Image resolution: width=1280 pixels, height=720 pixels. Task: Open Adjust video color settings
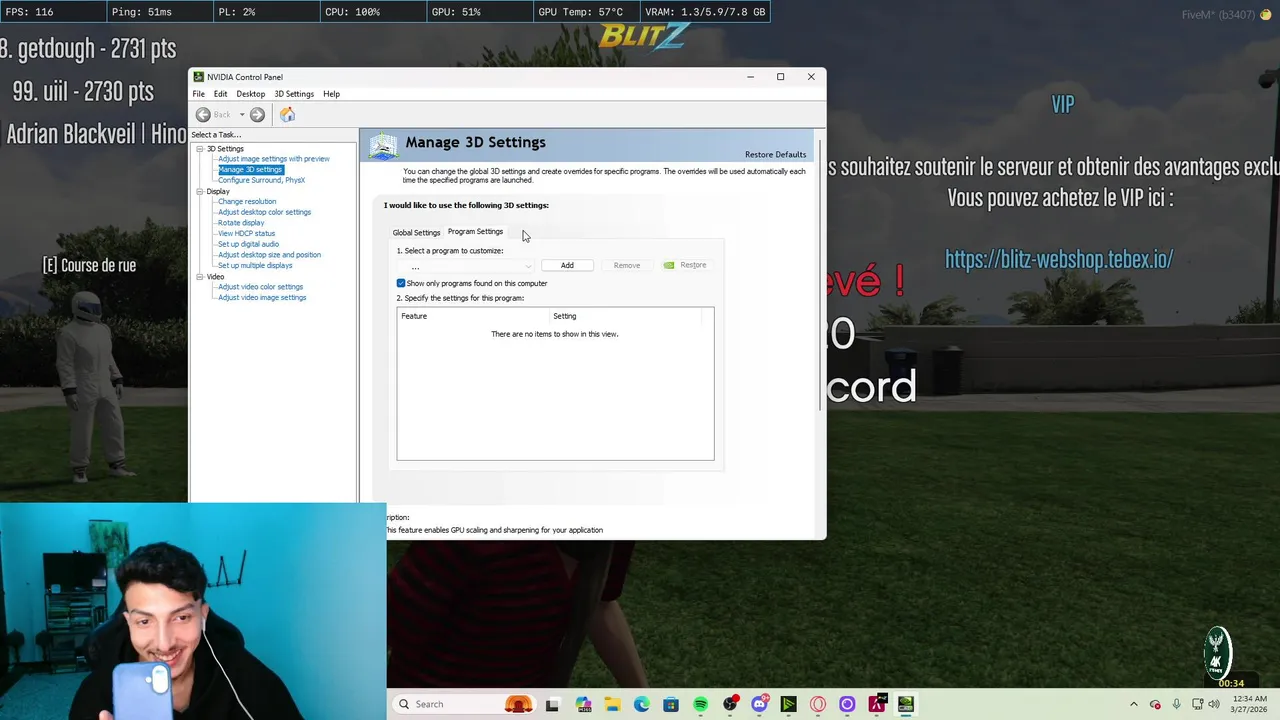coord(260,287)
